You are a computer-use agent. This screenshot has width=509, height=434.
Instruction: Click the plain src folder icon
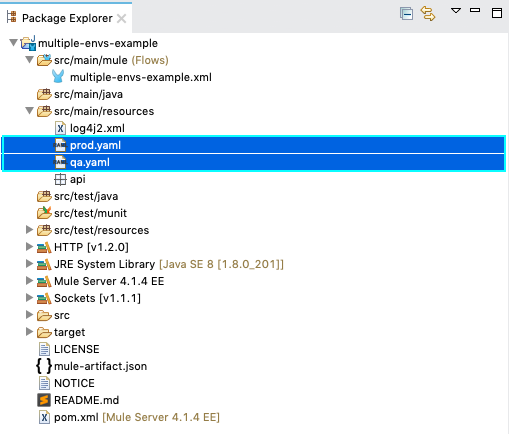pyautogui.click(x=44, y=315)
